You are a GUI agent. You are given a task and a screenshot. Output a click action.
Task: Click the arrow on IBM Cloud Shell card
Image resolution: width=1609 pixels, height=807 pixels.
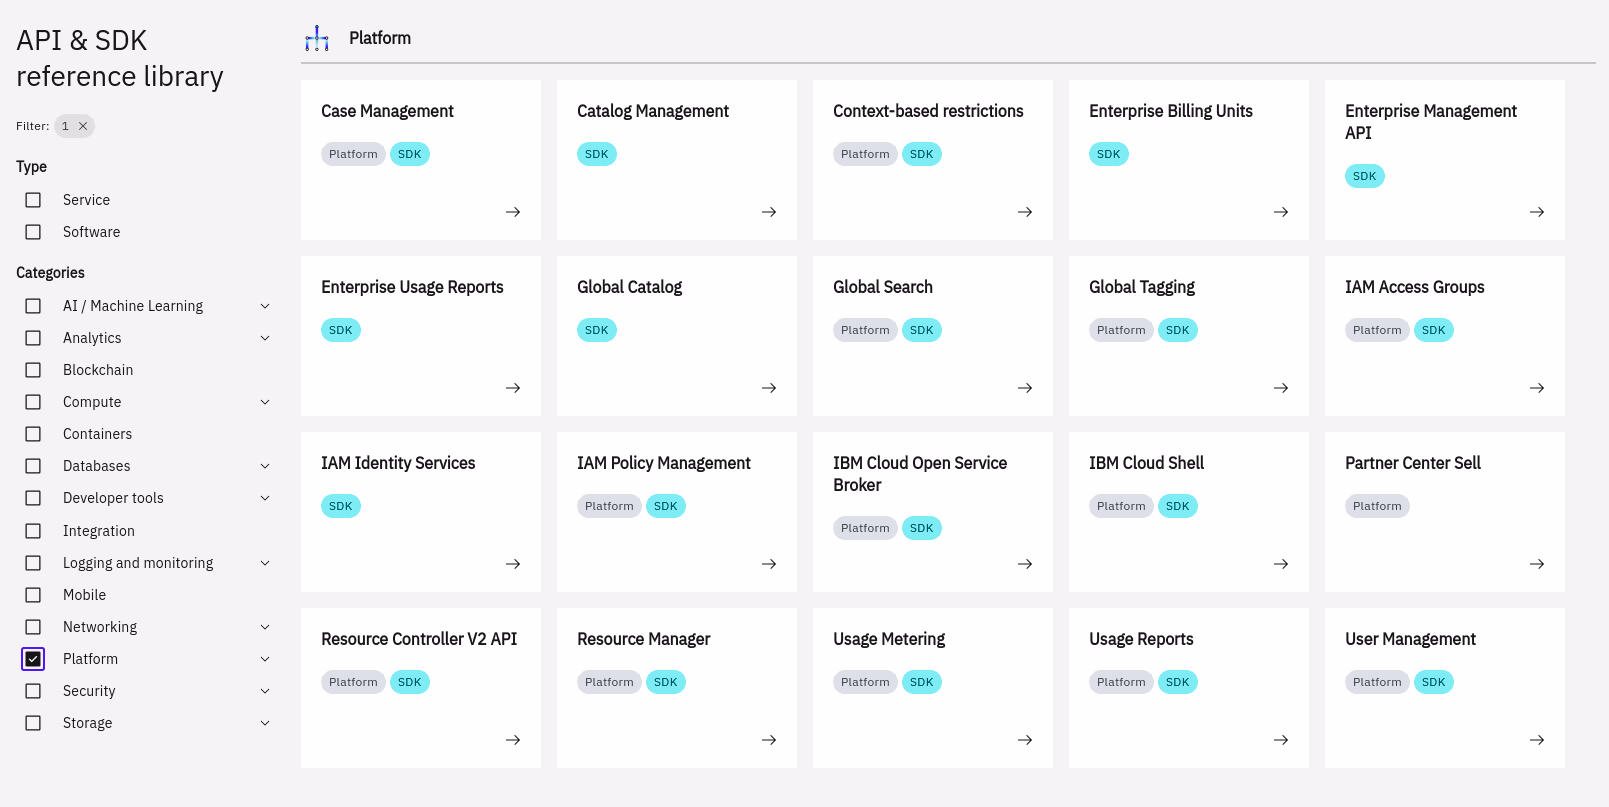coord(1281,564)
